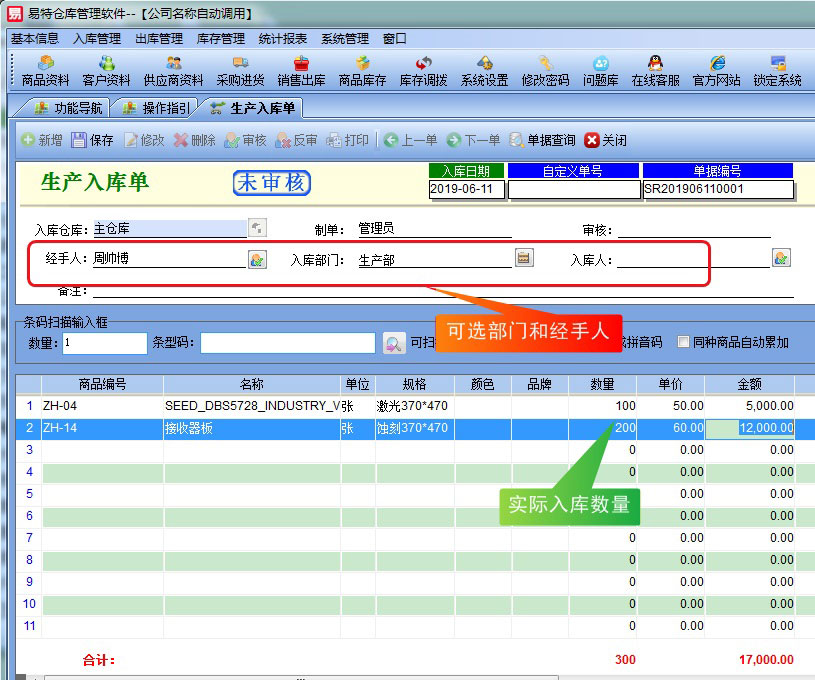Click the 锁定系统 lock icon

pyautogui.click(x=777, y=71)
